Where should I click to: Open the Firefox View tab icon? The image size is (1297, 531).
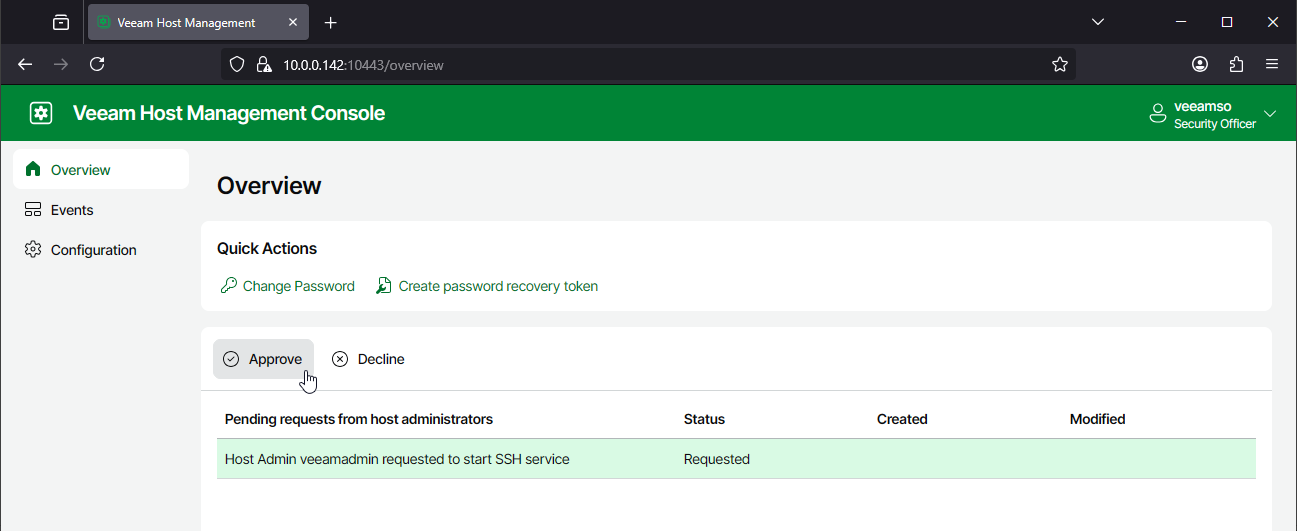pos(61,22)
